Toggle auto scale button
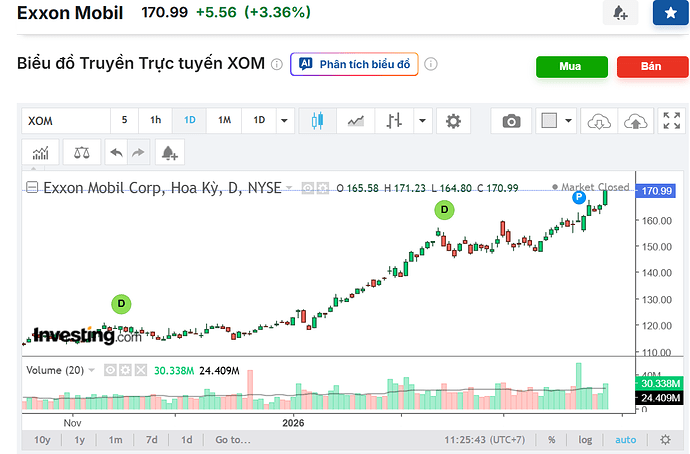The image size is (690, 454). point(625,440)
